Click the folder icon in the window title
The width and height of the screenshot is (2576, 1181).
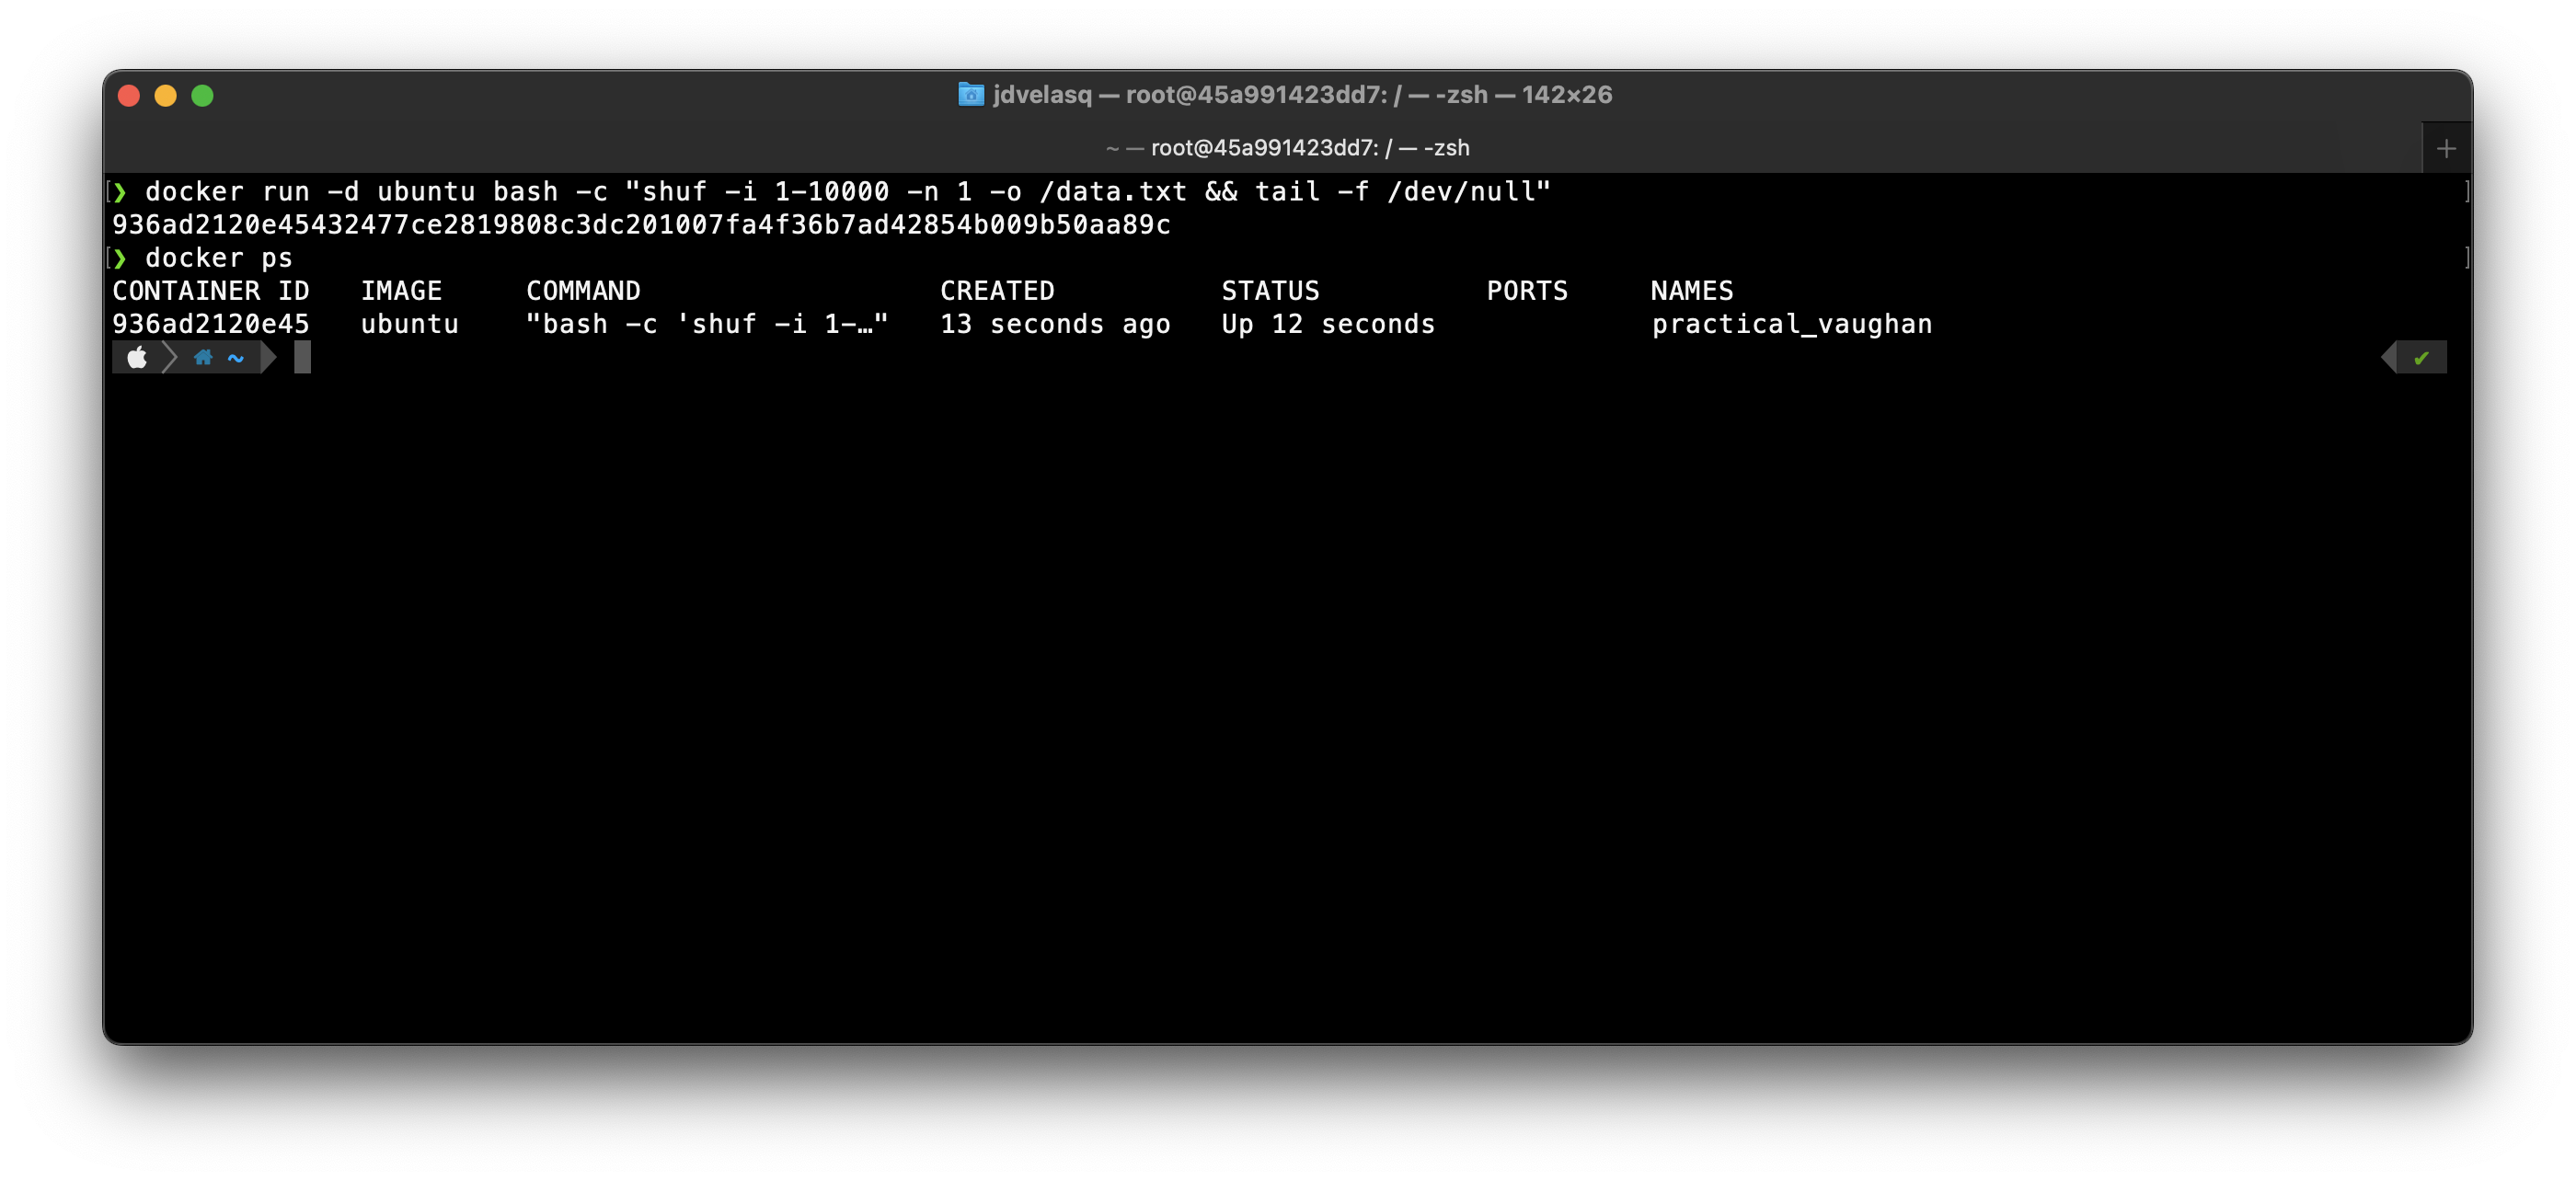click(x=970, y=94)
